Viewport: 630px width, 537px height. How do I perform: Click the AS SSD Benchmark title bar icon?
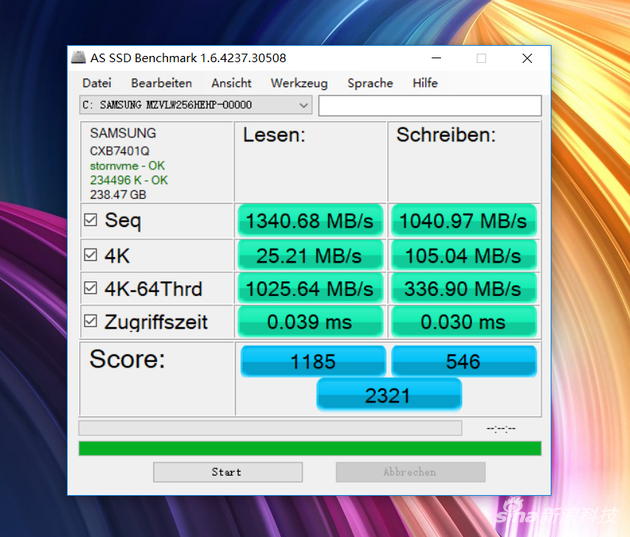pos(78,58)
